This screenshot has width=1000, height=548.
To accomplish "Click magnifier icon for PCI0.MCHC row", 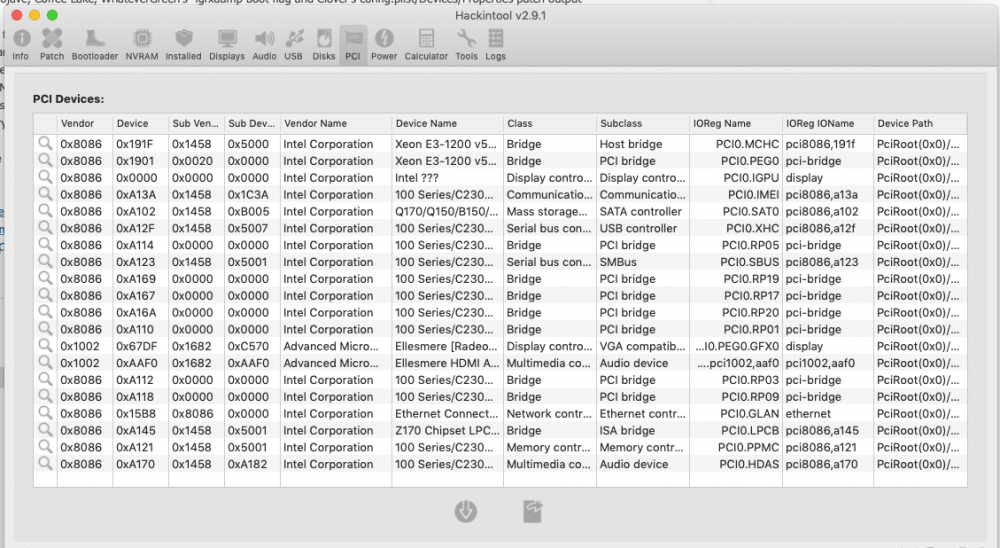I will tap(45, 144).
